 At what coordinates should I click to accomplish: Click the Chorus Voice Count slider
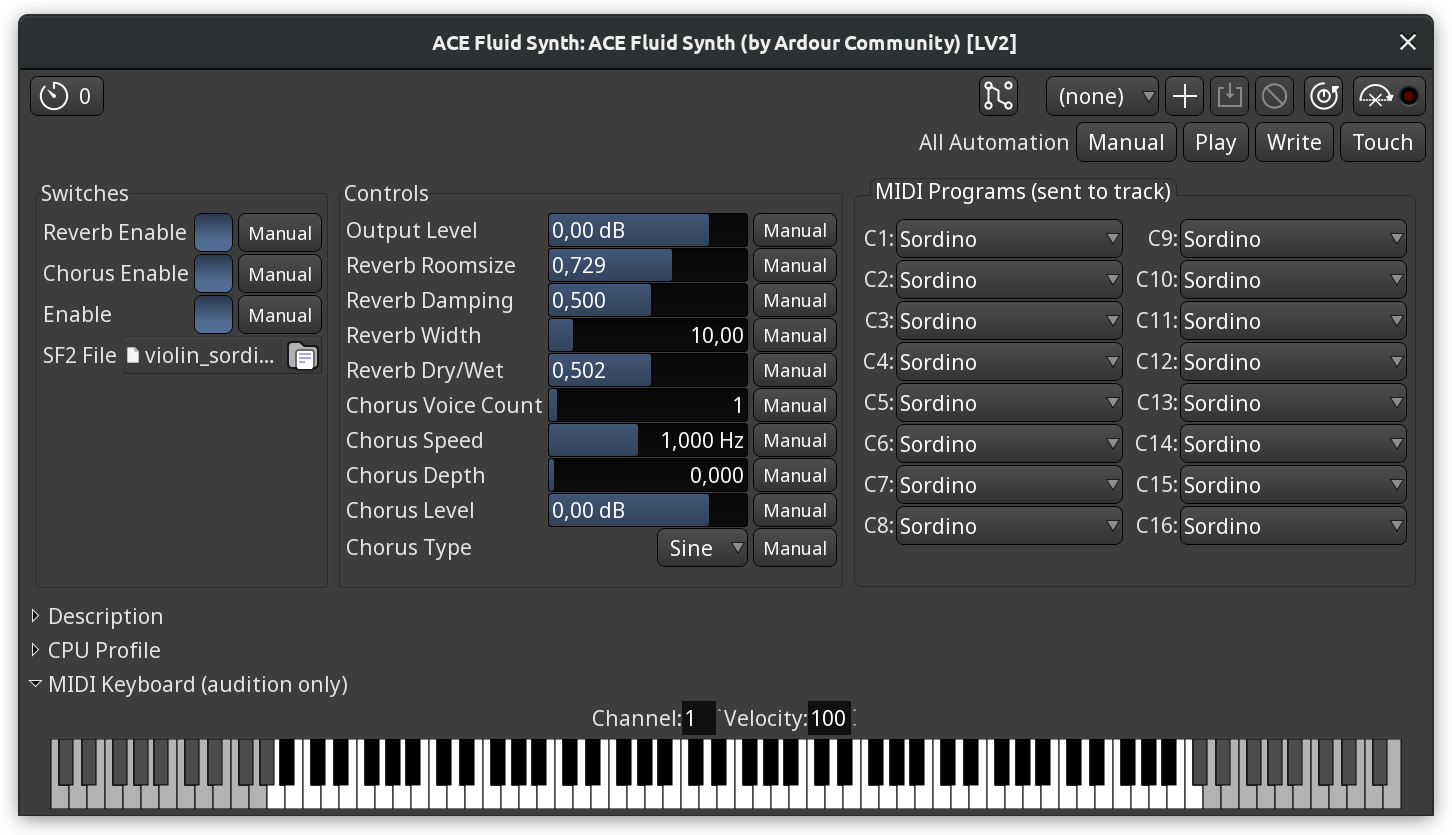click(648, 406)
